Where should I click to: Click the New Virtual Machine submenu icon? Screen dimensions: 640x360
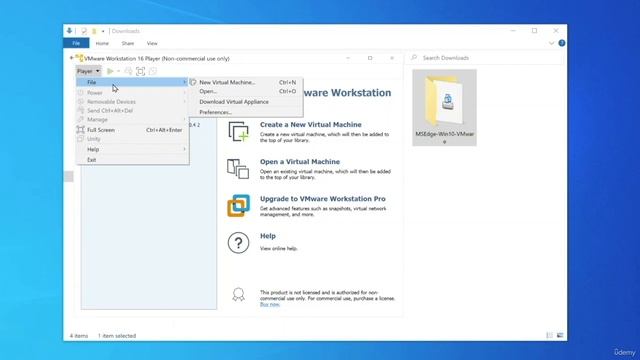tap(193, 82)
